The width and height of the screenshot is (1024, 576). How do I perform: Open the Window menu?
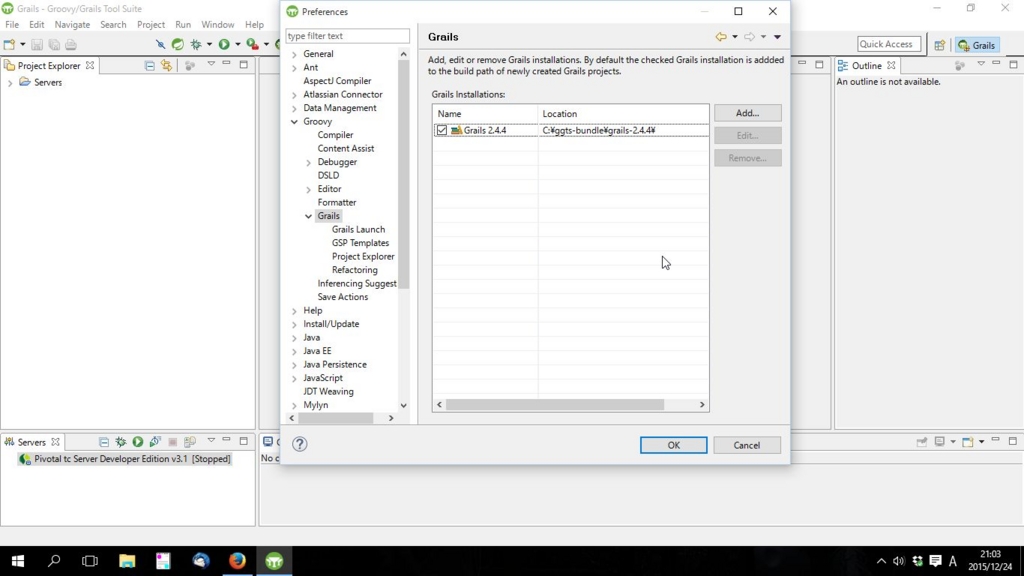217,24
